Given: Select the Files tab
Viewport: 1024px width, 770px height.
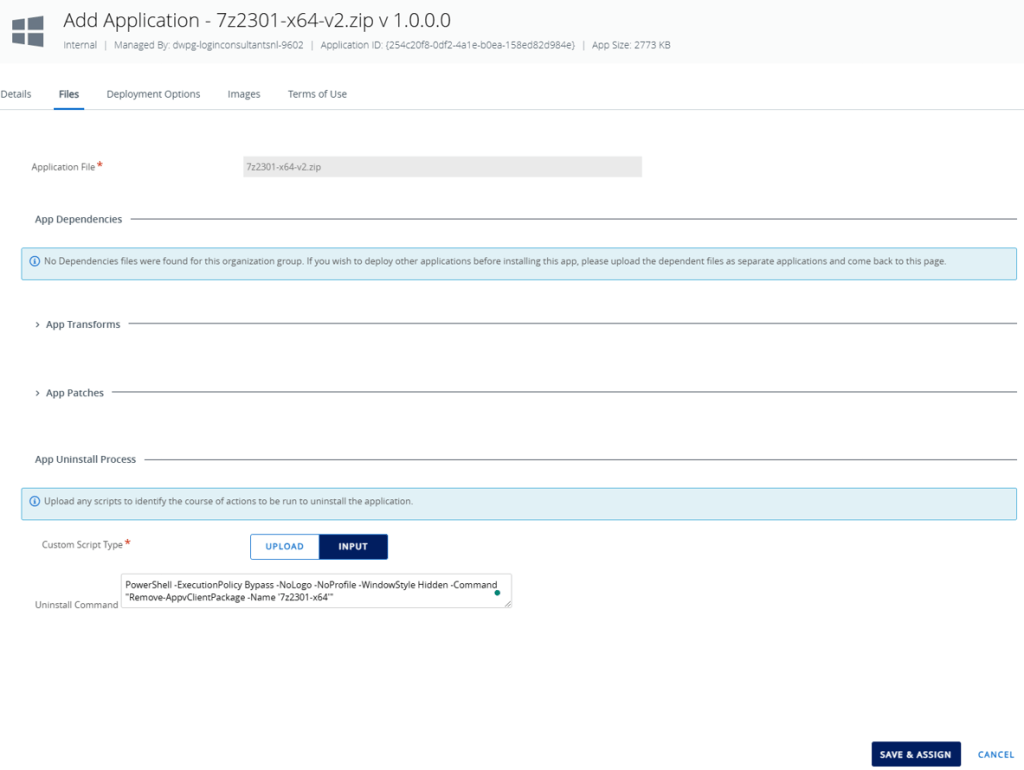Looking at the screenshot, I should 69,94.
